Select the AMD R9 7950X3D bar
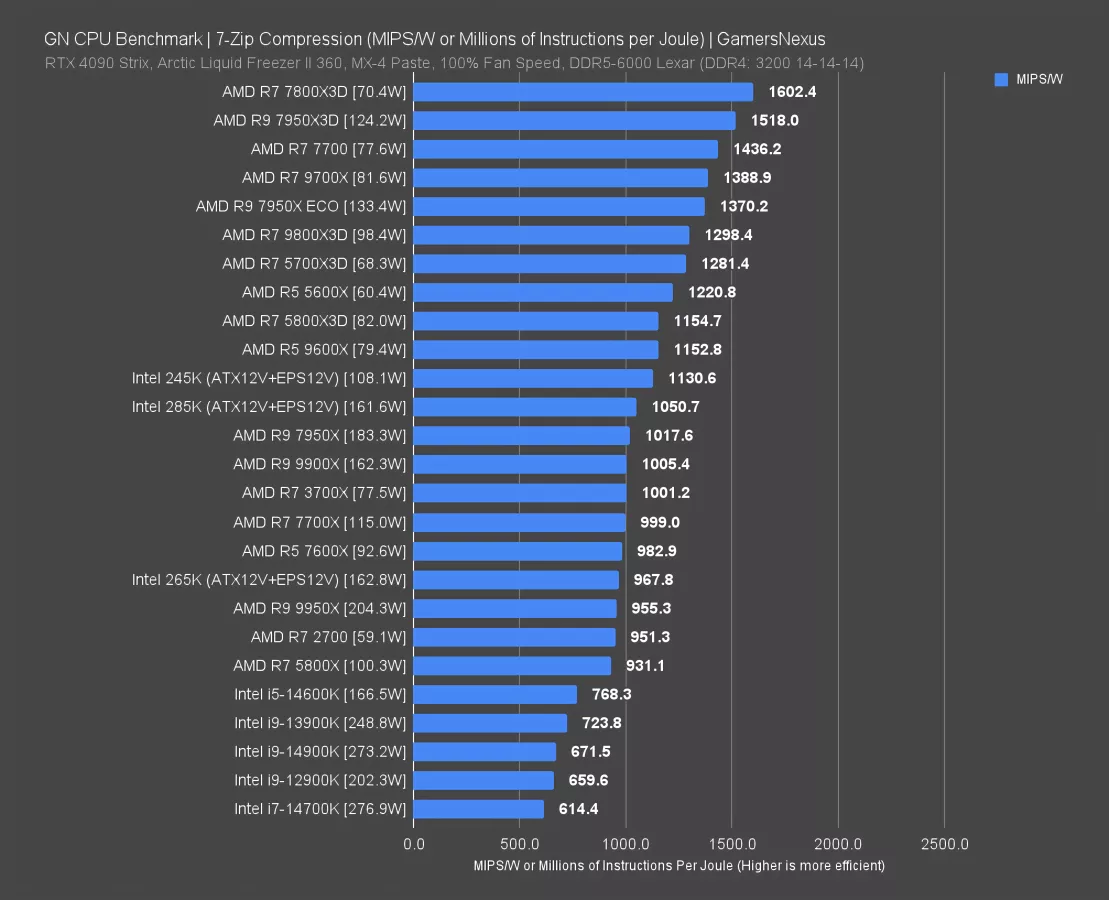This screenshot has width=1109, height=900. (574, 121)
